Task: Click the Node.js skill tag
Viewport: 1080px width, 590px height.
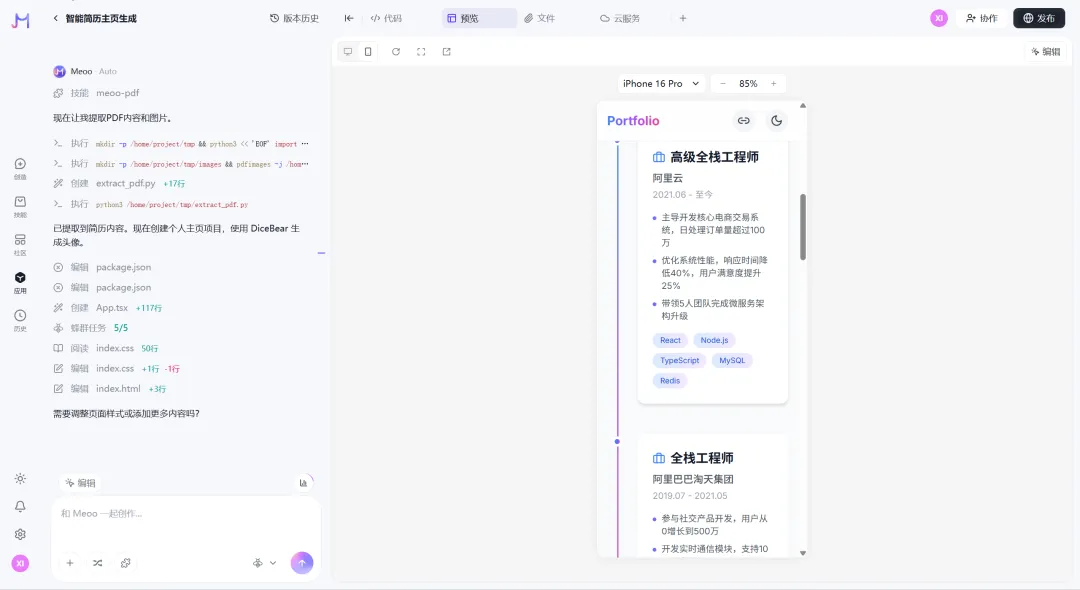Action: click(x=714, y=340)
